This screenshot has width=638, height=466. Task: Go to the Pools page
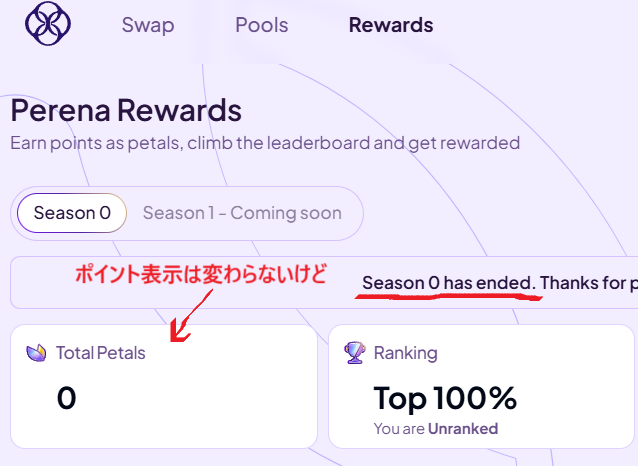262,25
